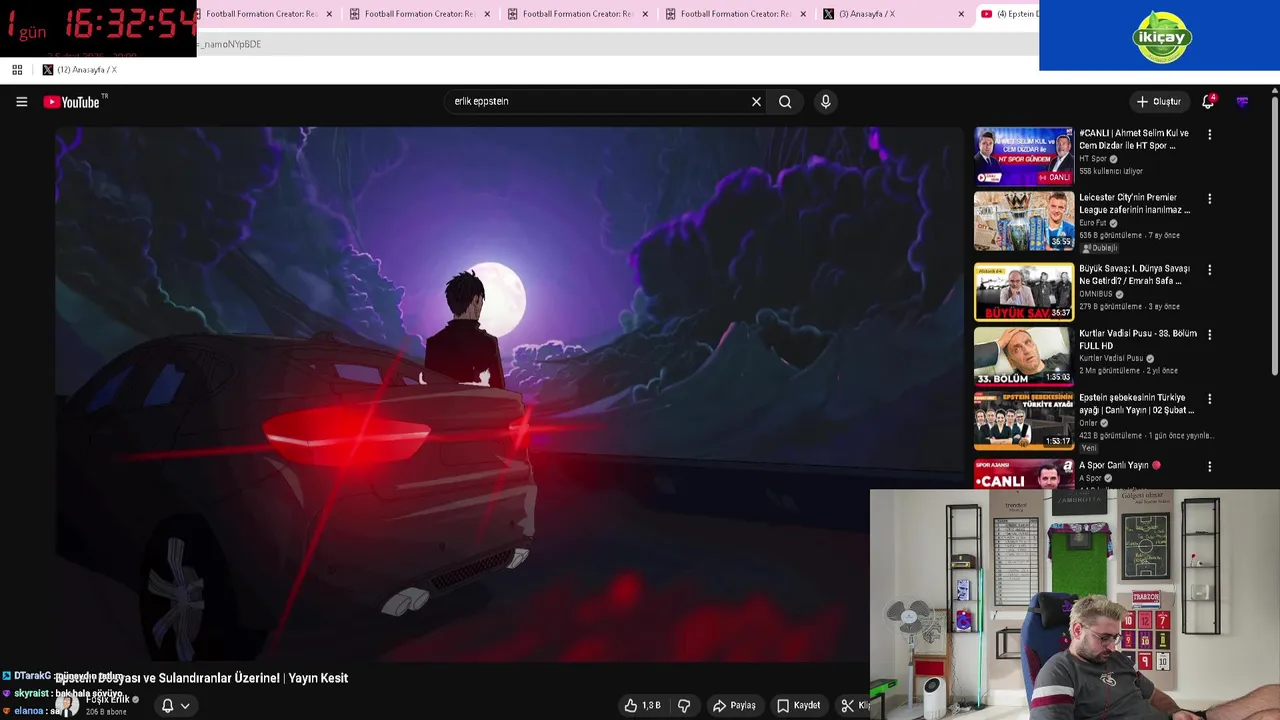The width and height of the screenshot is (1280, 720).
Task: Play the Leicester City Premier League thumbnail
Action: pyautogui.click(x=1024, y=221)
